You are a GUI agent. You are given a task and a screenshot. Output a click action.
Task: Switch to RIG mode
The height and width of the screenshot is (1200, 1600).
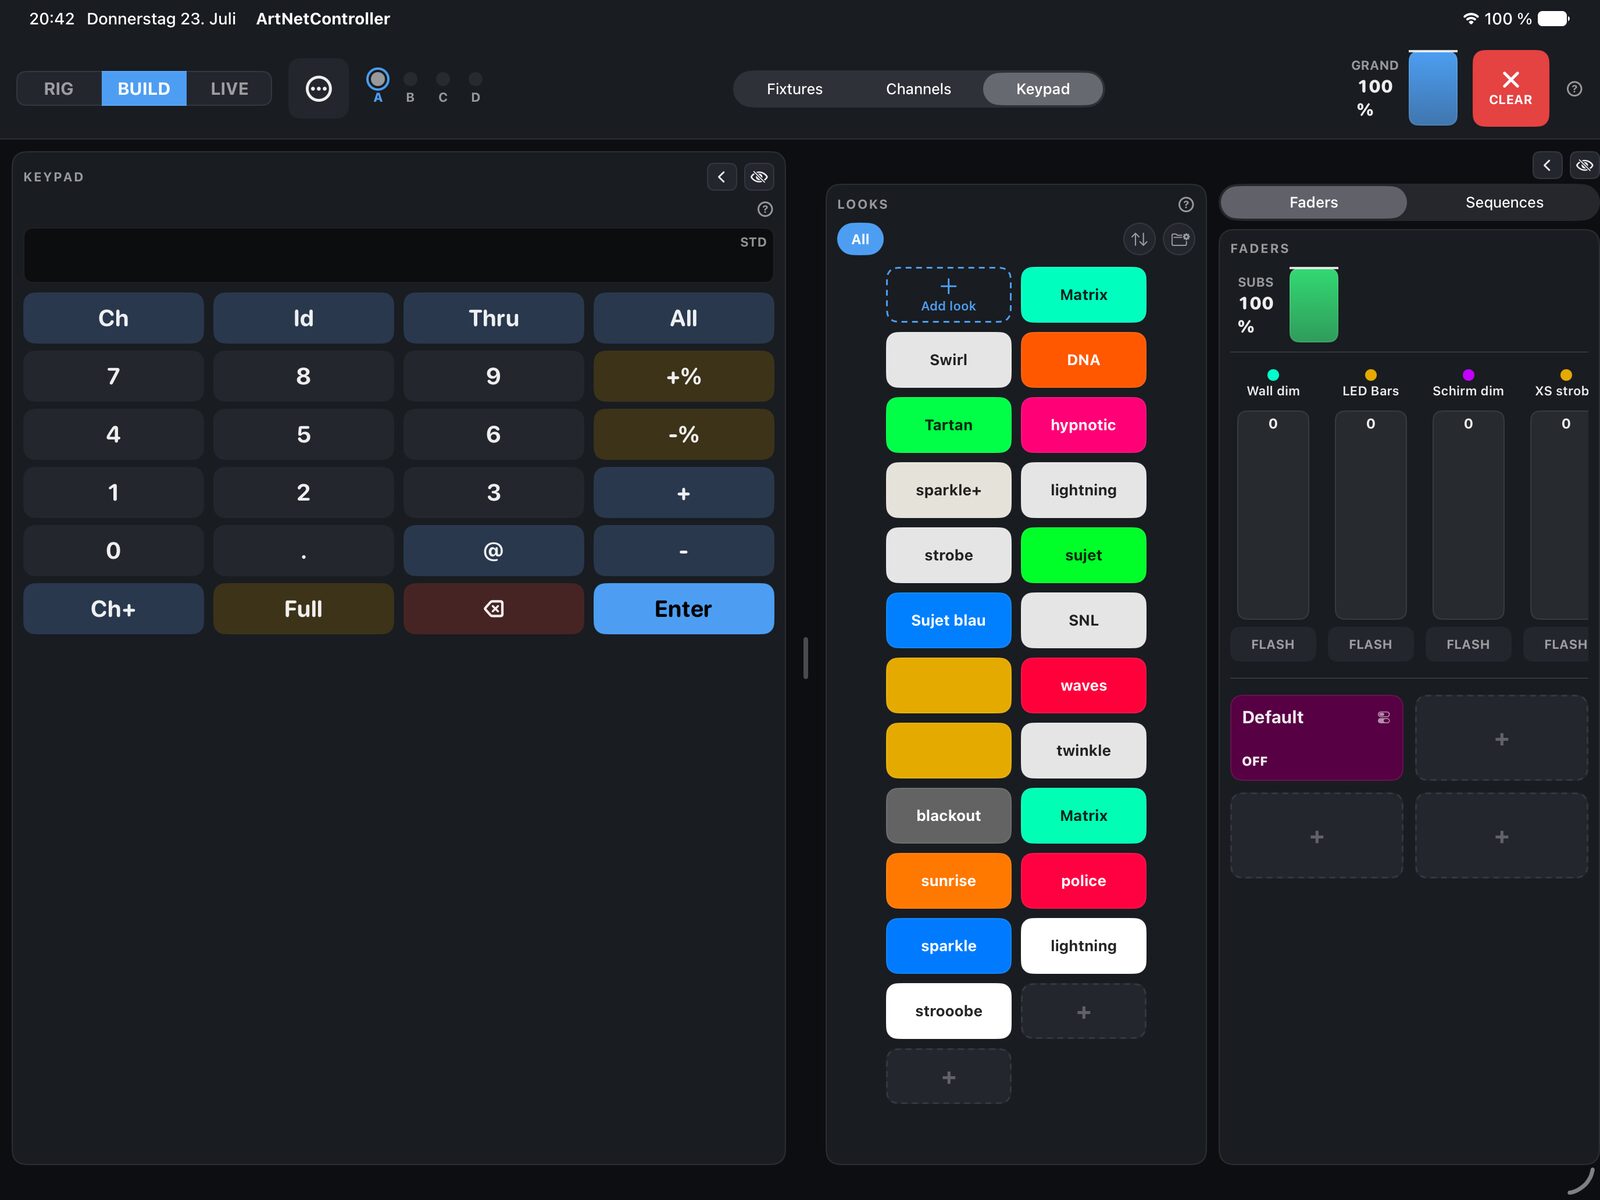(x=59, y=89)
